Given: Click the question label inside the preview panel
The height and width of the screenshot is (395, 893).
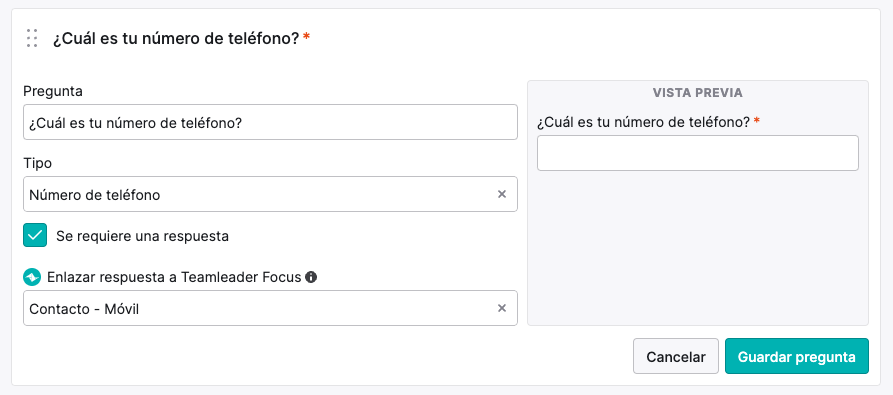Looking at the screenshot, I should (644, 122).
